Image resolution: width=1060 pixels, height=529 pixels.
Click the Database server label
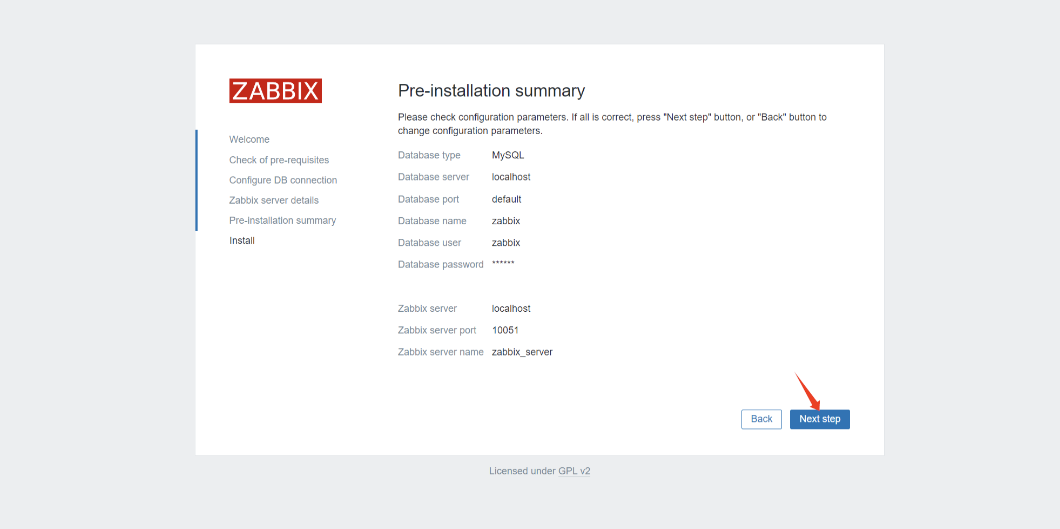point(433,177)
